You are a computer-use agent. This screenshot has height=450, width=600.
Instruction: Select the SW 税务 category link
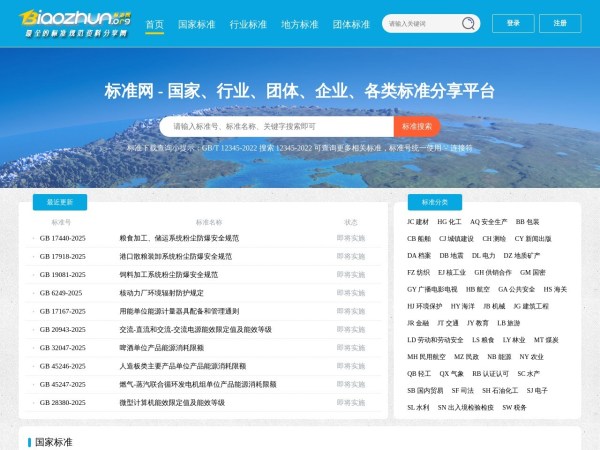tap(514, 408)
